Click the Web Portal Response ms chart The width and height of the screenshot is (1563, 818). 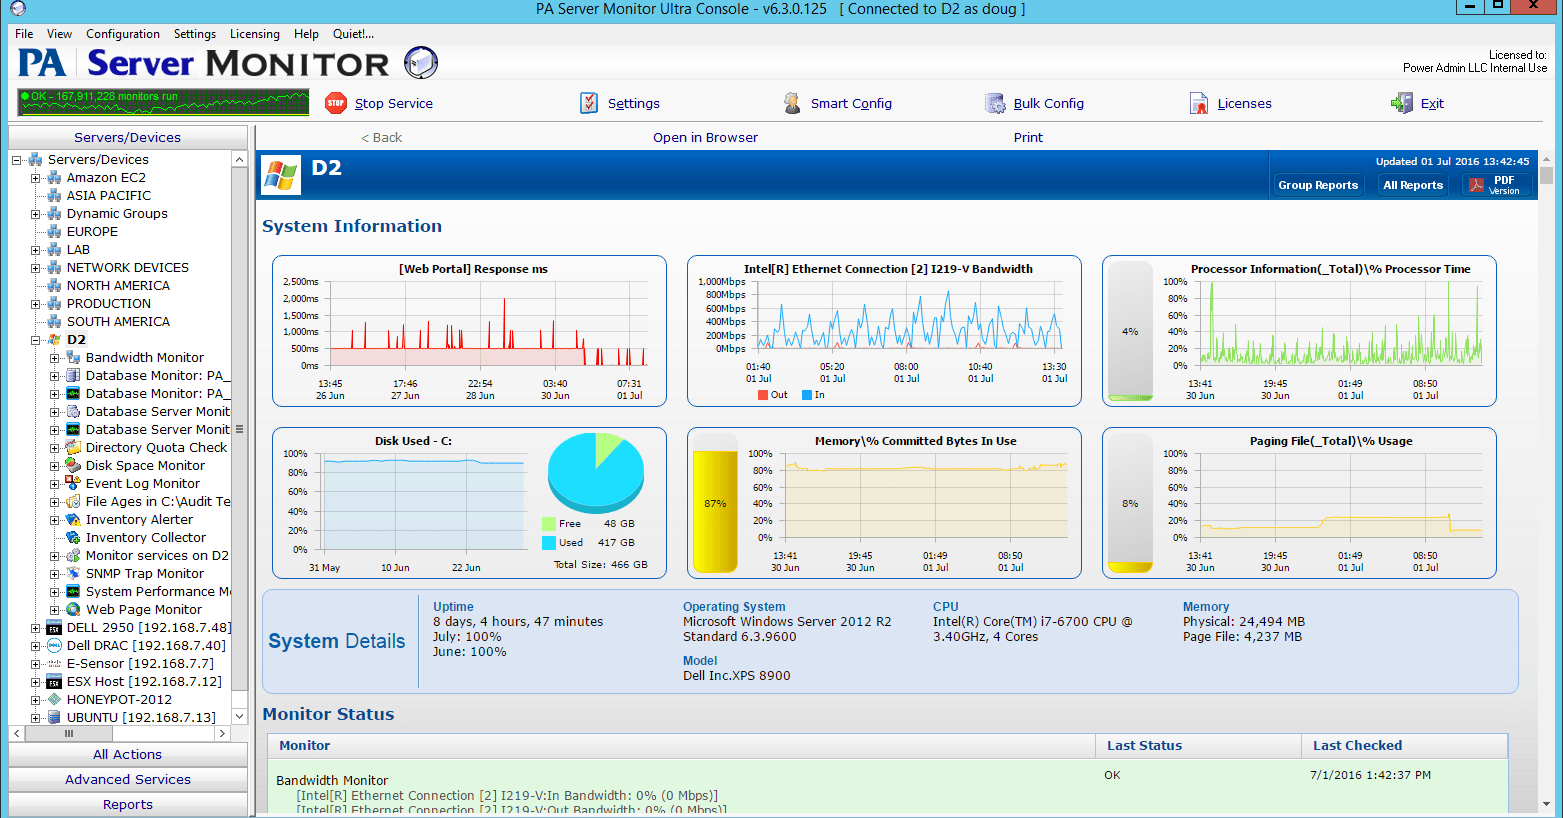pos(469,331)
